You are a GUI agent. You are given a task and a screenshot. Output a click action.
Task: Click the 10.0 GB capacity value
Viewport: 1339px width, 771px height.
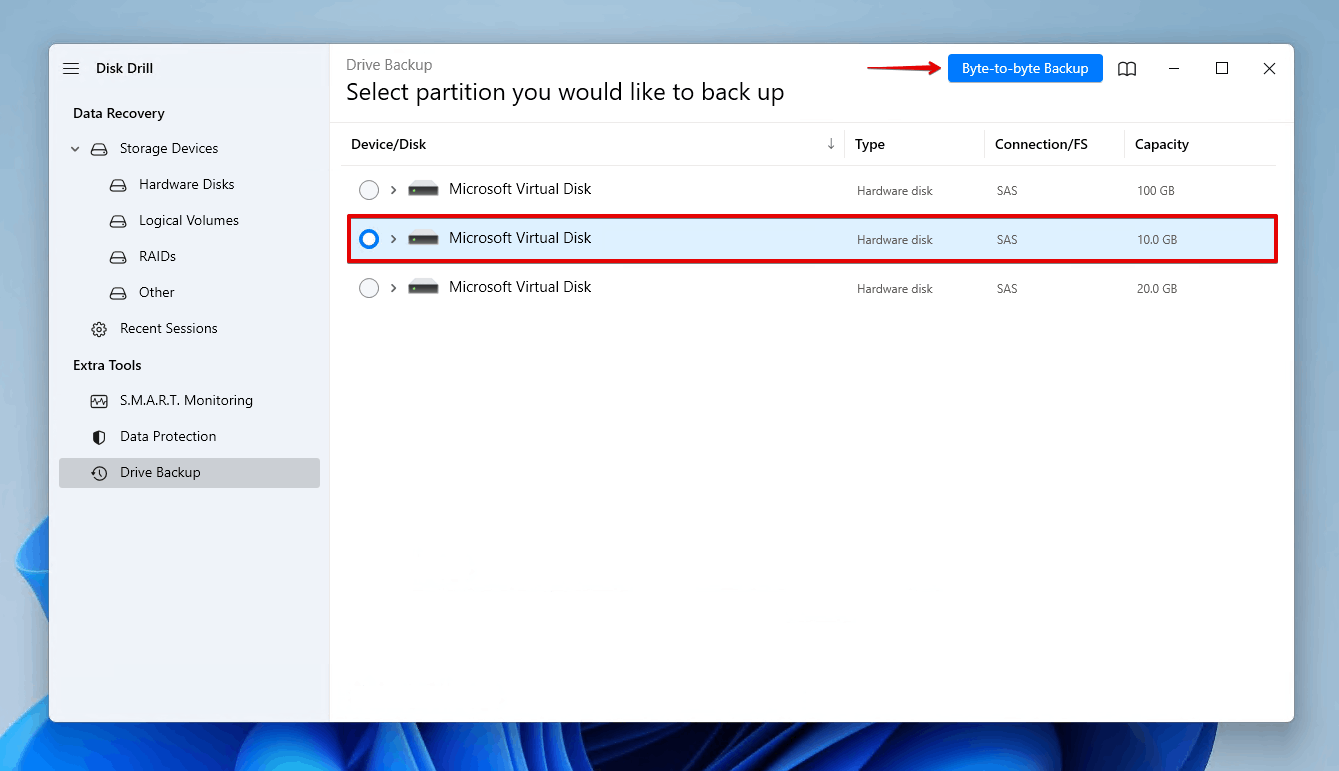tap(1157, 239)
